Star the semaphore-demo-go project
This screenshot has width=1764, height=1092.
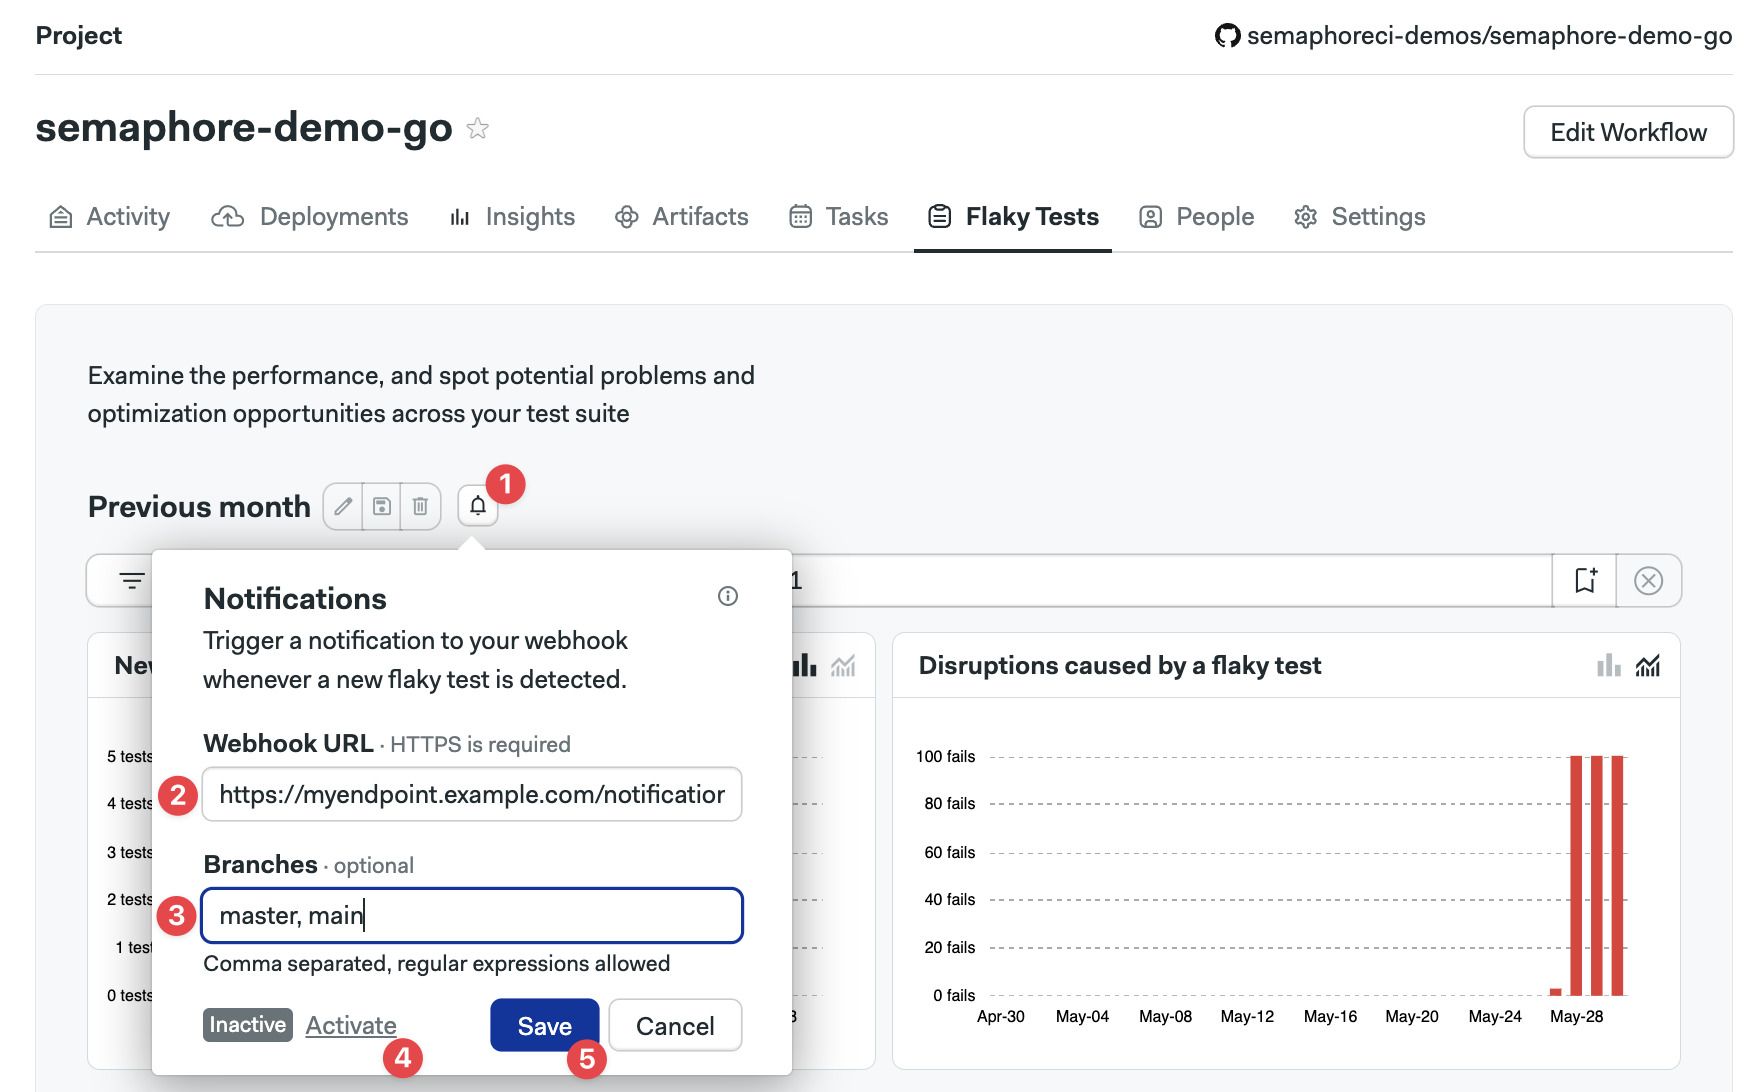pyautogui.click(x=478, y=128)
